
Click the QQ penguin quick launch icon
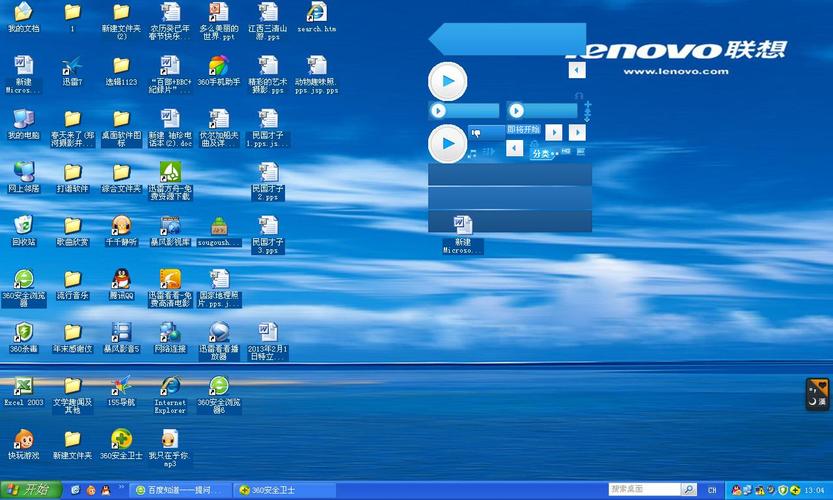[106, 490]
